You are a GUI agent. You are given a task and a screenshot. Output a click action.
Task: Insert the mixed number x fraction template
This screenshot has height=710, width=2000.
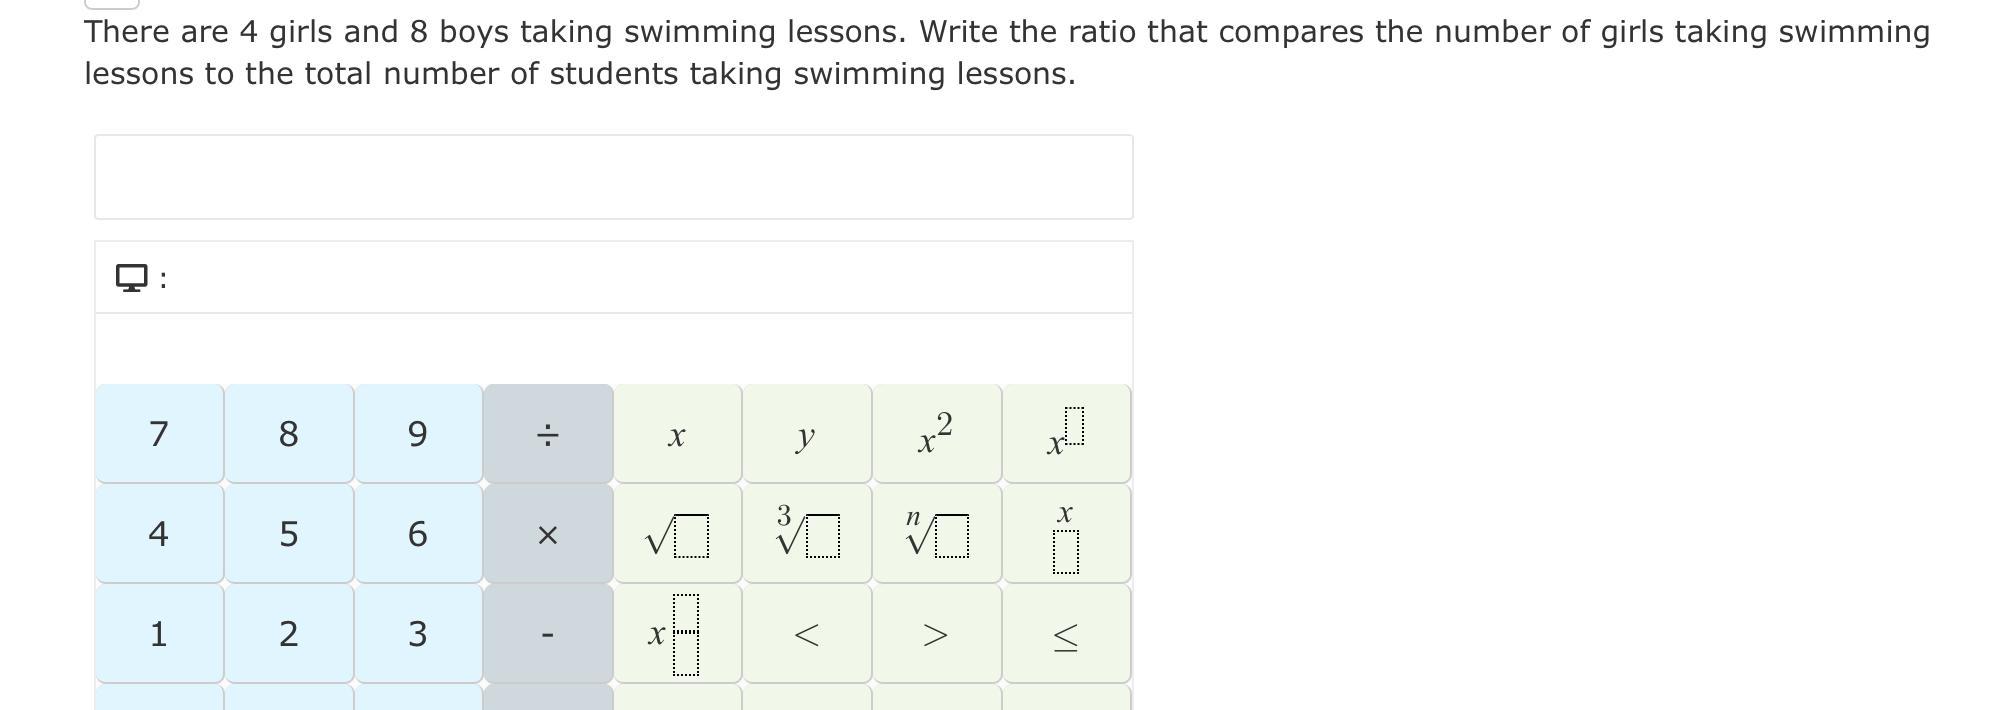click(x=677, y=634)
